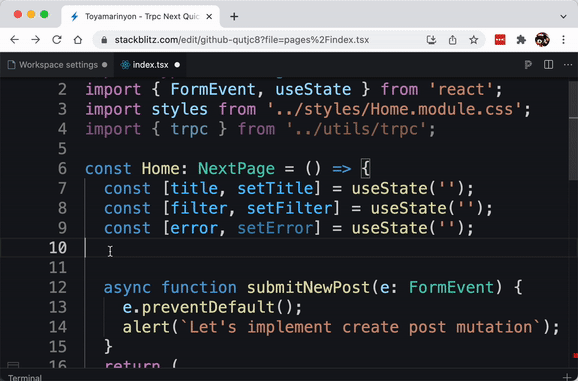Open a new browser tab

(x=234, y=17)
